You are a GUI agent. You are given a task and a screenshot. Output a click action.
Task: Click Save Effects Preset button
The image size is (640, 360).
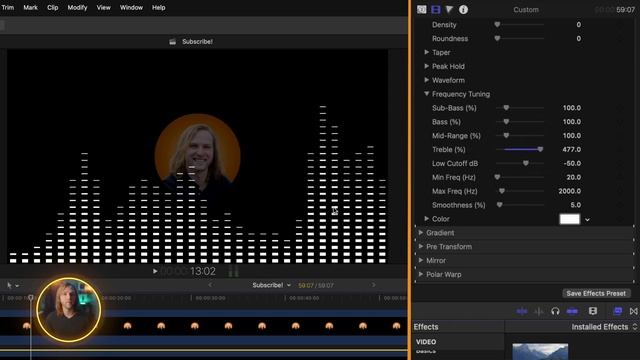[x=596, y=293]
